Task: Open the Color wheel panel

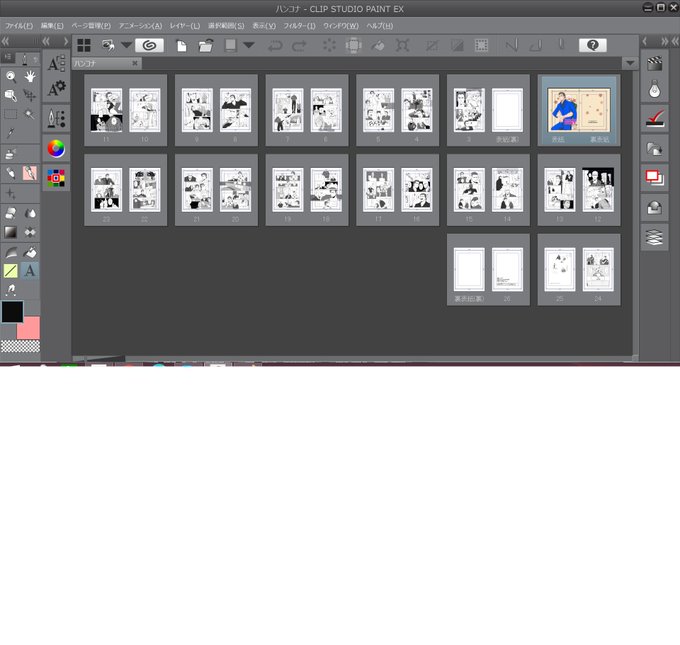Action: tap(56, 149)
